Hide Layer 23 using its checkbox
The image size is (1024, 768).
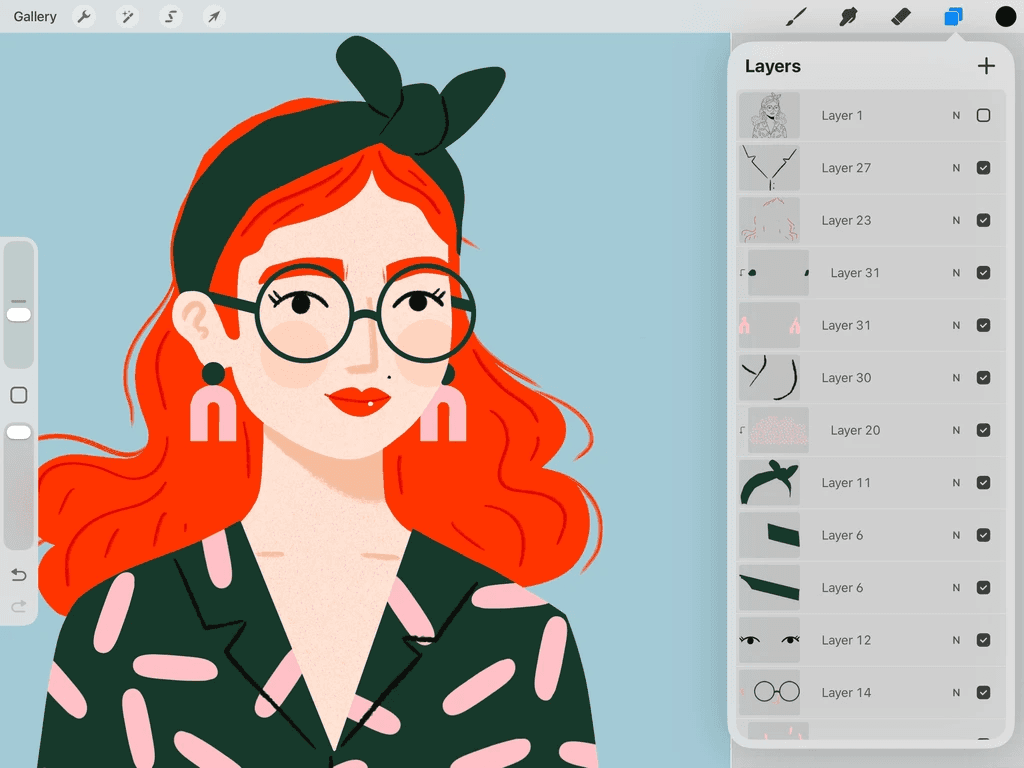point(984,220)
